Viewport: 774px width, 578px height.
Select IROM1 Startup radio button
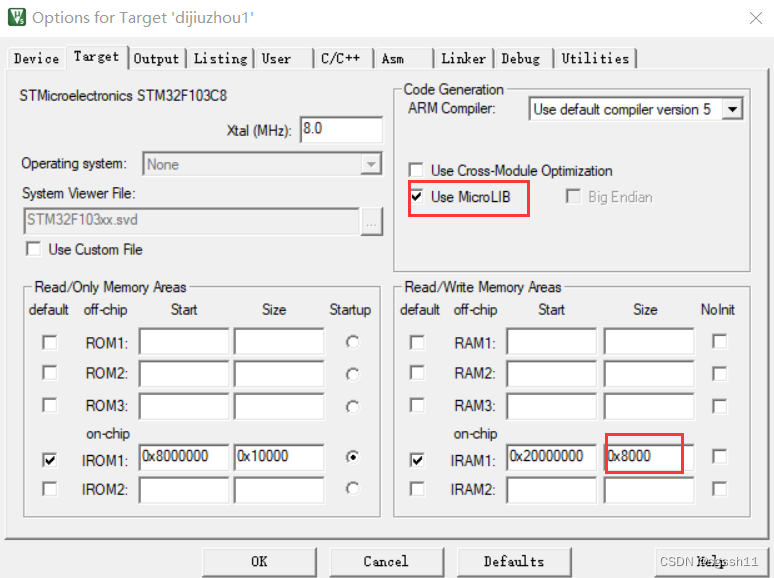(352, 457)
